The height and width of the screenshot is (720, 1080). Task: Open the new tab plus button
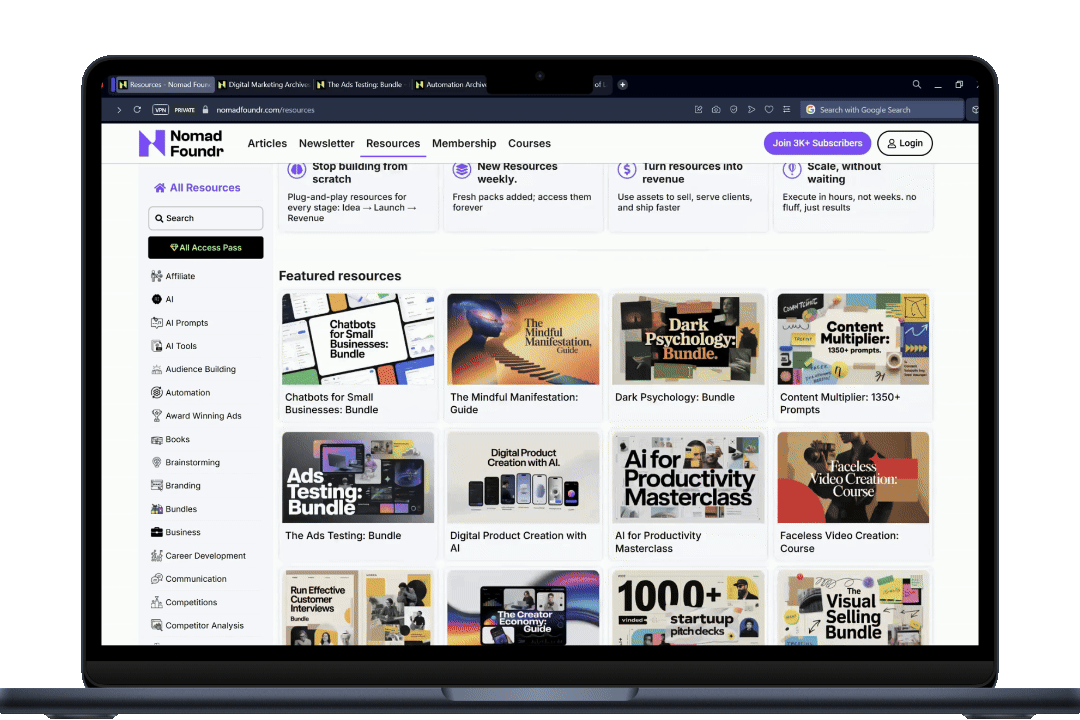point(622,85)
